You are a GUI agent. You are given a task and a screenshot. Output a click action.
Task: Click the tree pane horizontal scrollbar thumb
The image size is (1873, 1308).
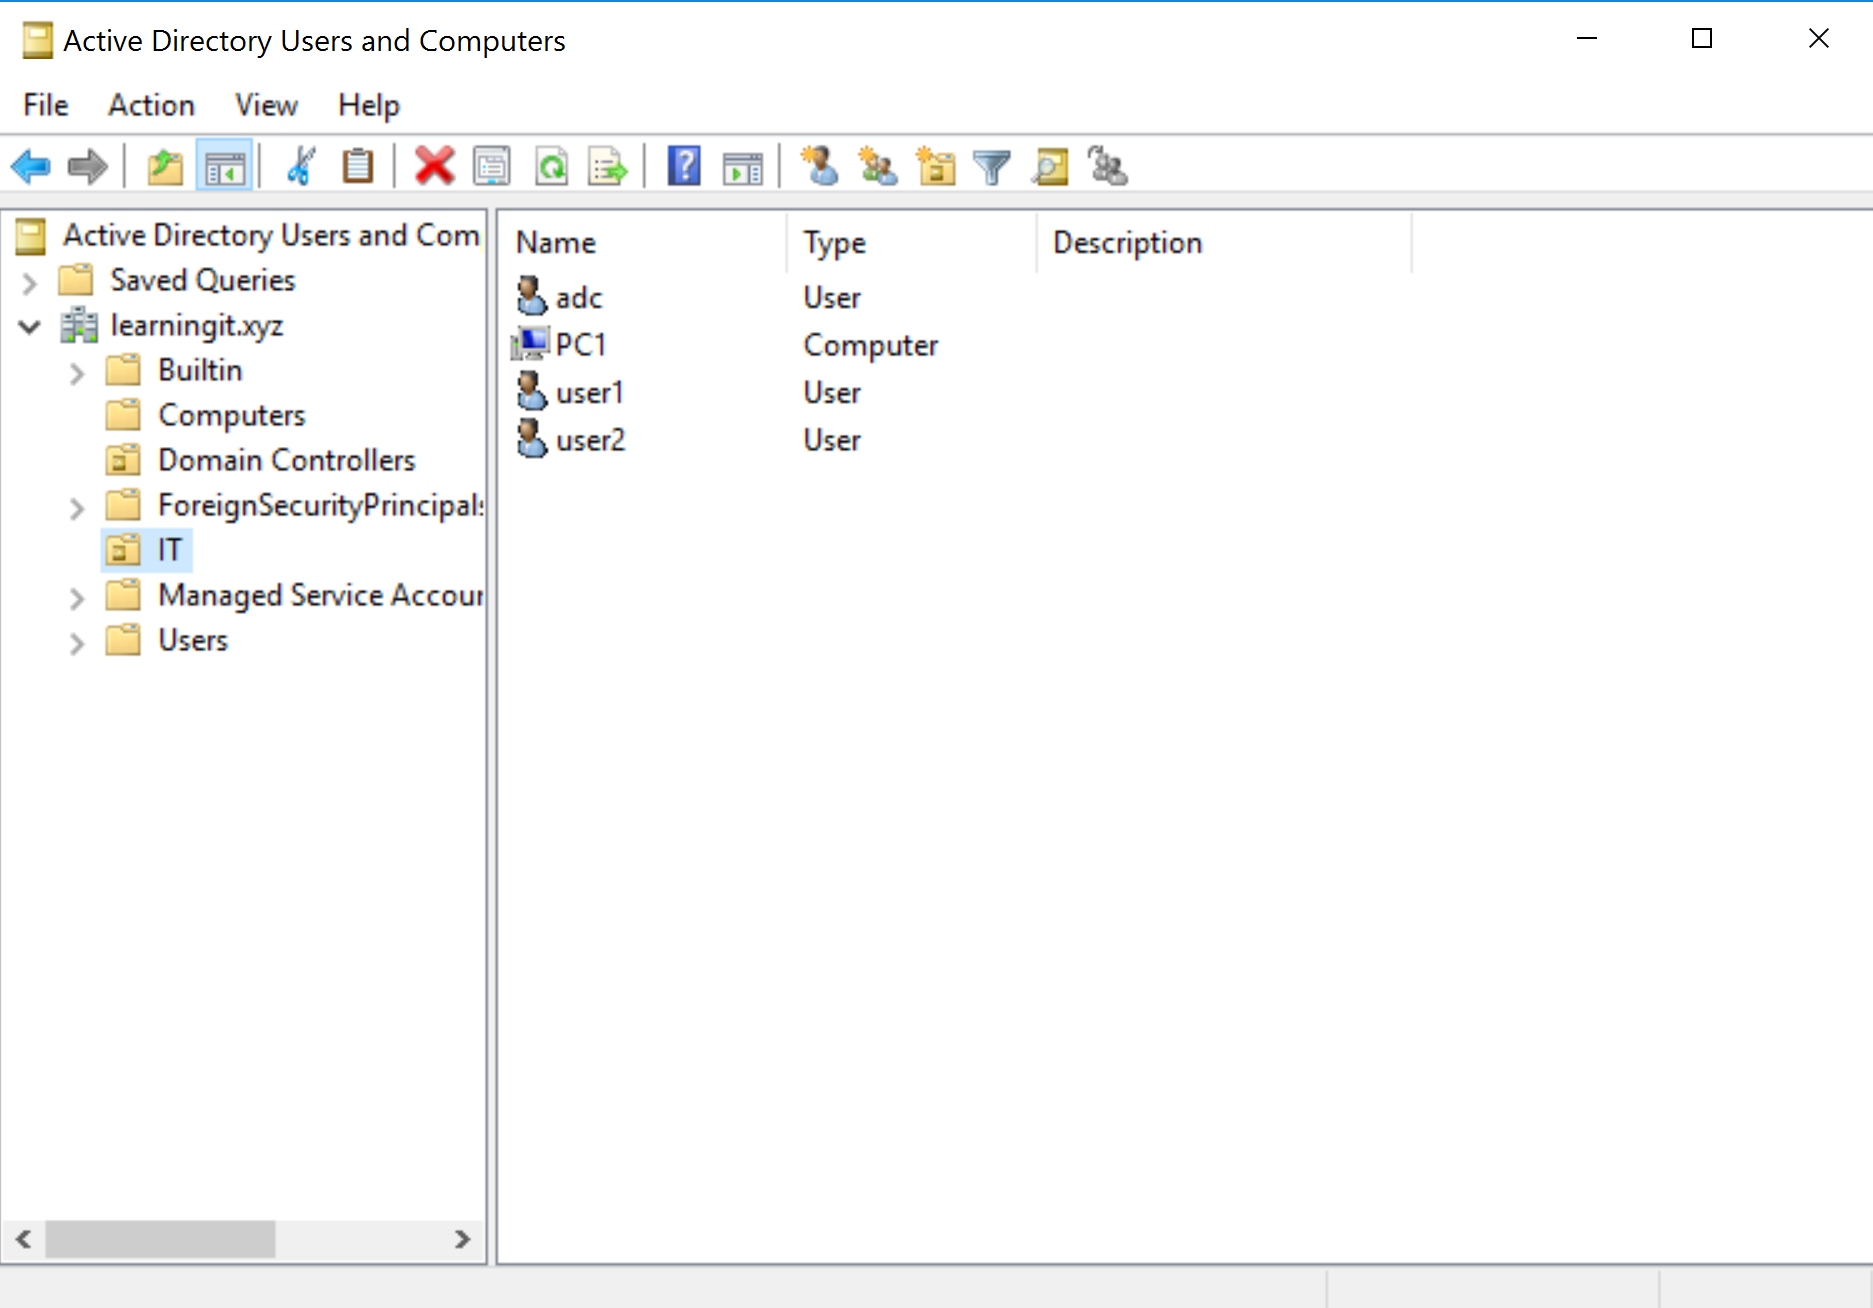pyautogui.click(x=160, y=1239)
